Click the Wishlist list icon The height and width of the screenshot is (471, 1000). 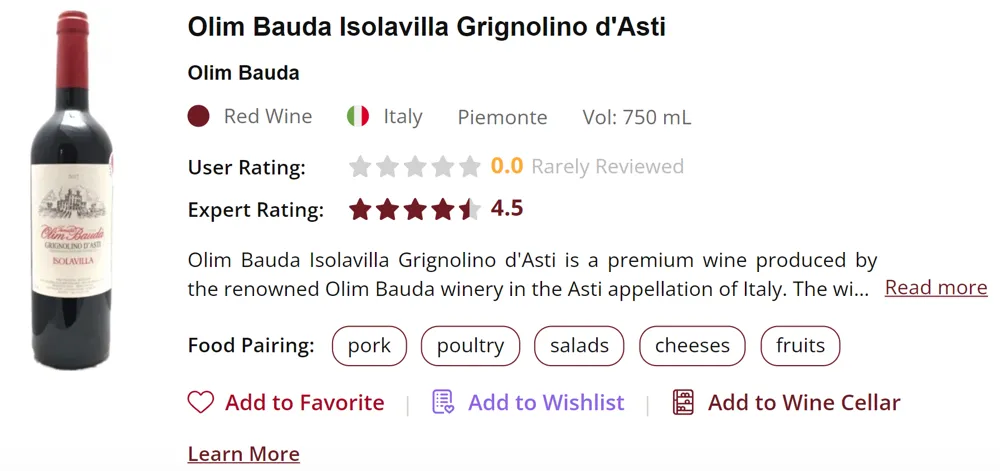coord(443,403)
